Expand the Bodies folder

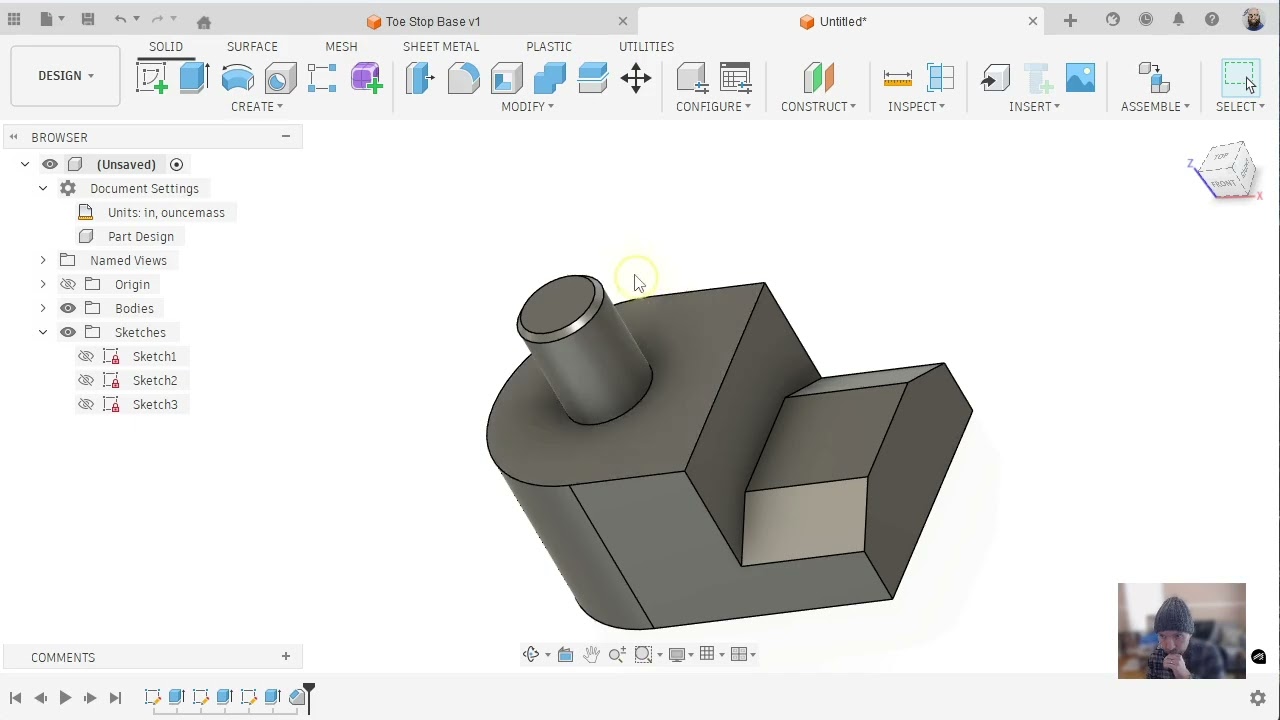[x=43, y=308]
